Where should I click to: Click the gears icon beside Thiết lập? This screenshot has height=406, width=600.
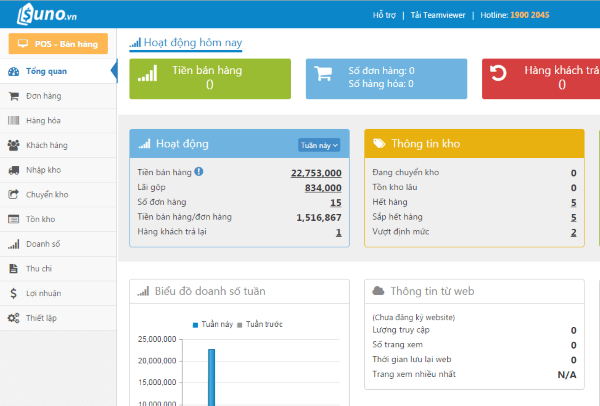pyautogui.click(x=14, y=318)
